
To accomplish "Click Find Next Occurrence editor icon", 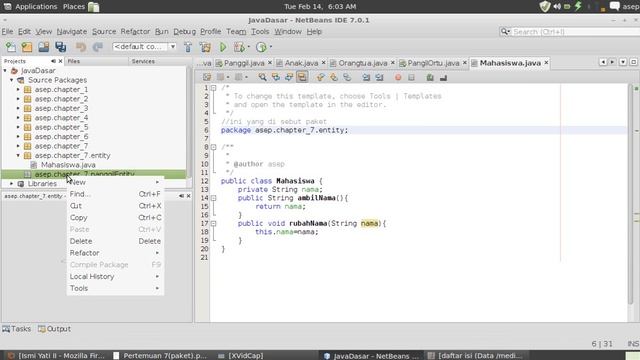I will coord(289,77).
